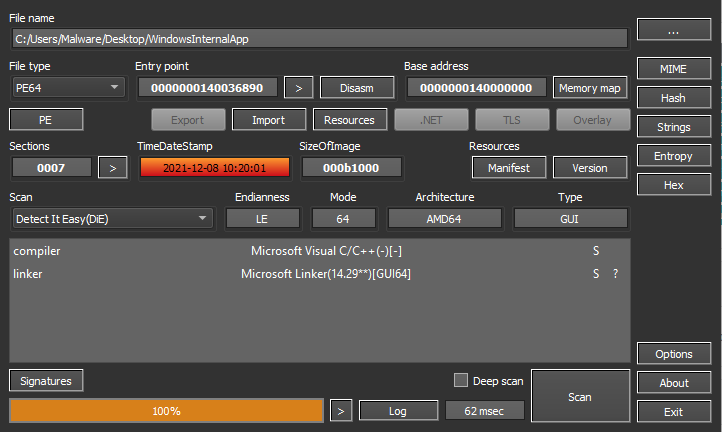
Task: Click the '>' button next to Entry point
Action: pos(298,88)
